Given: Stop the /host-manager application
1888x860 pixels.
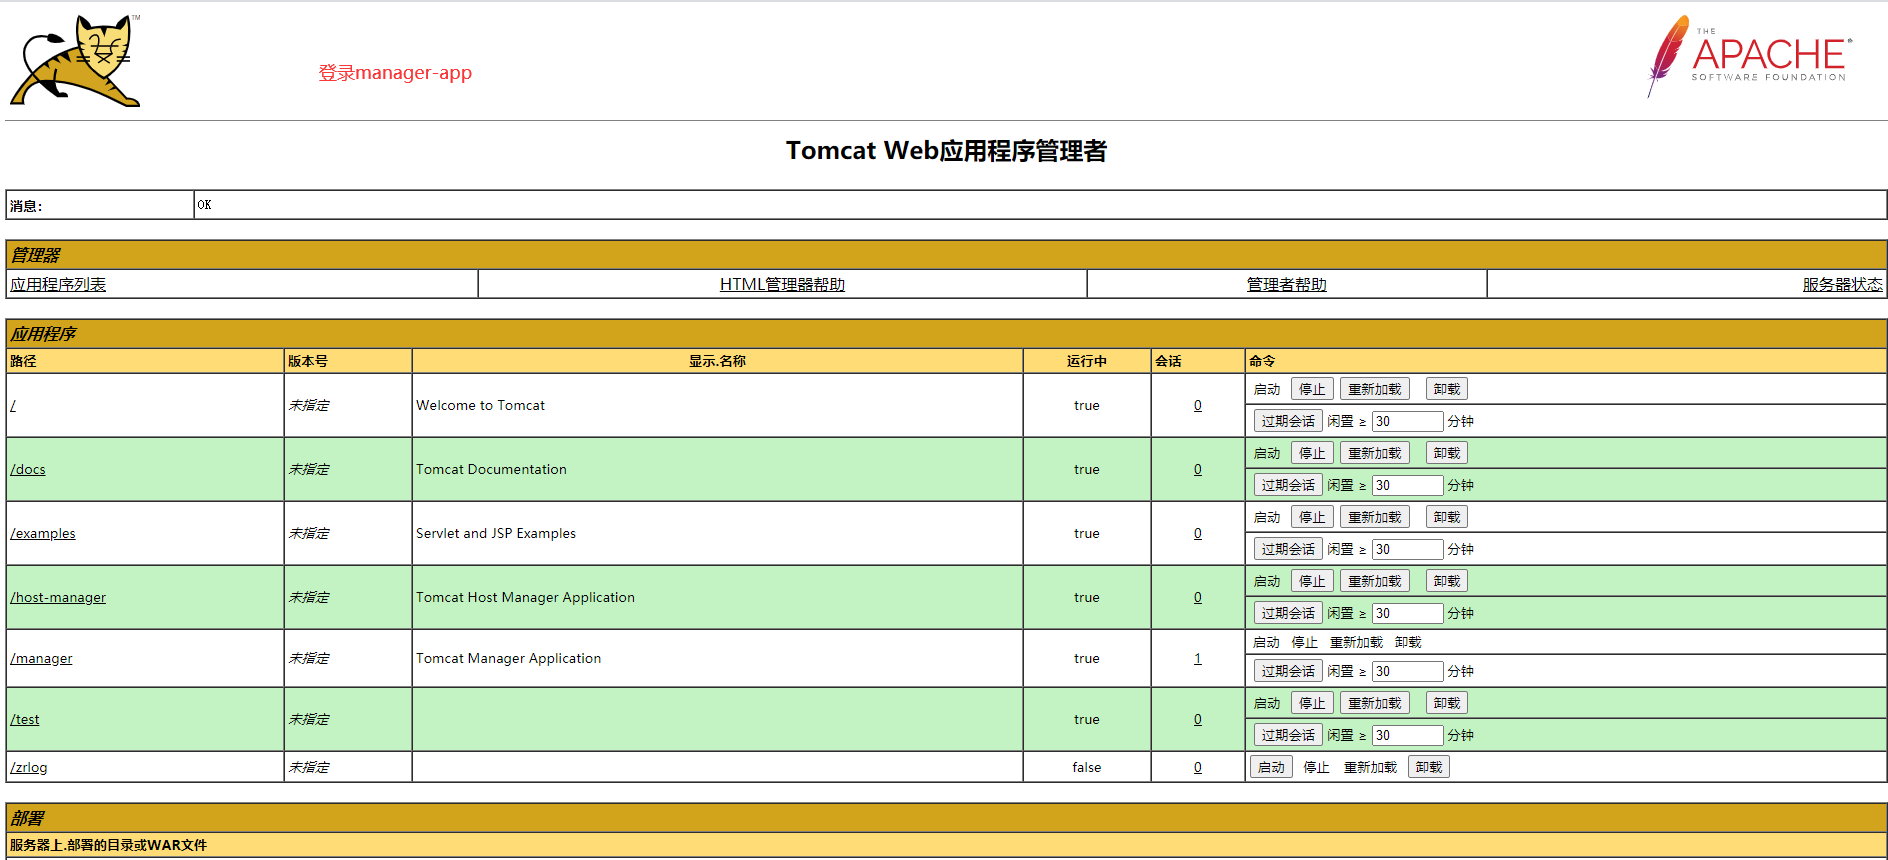Looking at the screenshot, I should [x=1312, y=581].
